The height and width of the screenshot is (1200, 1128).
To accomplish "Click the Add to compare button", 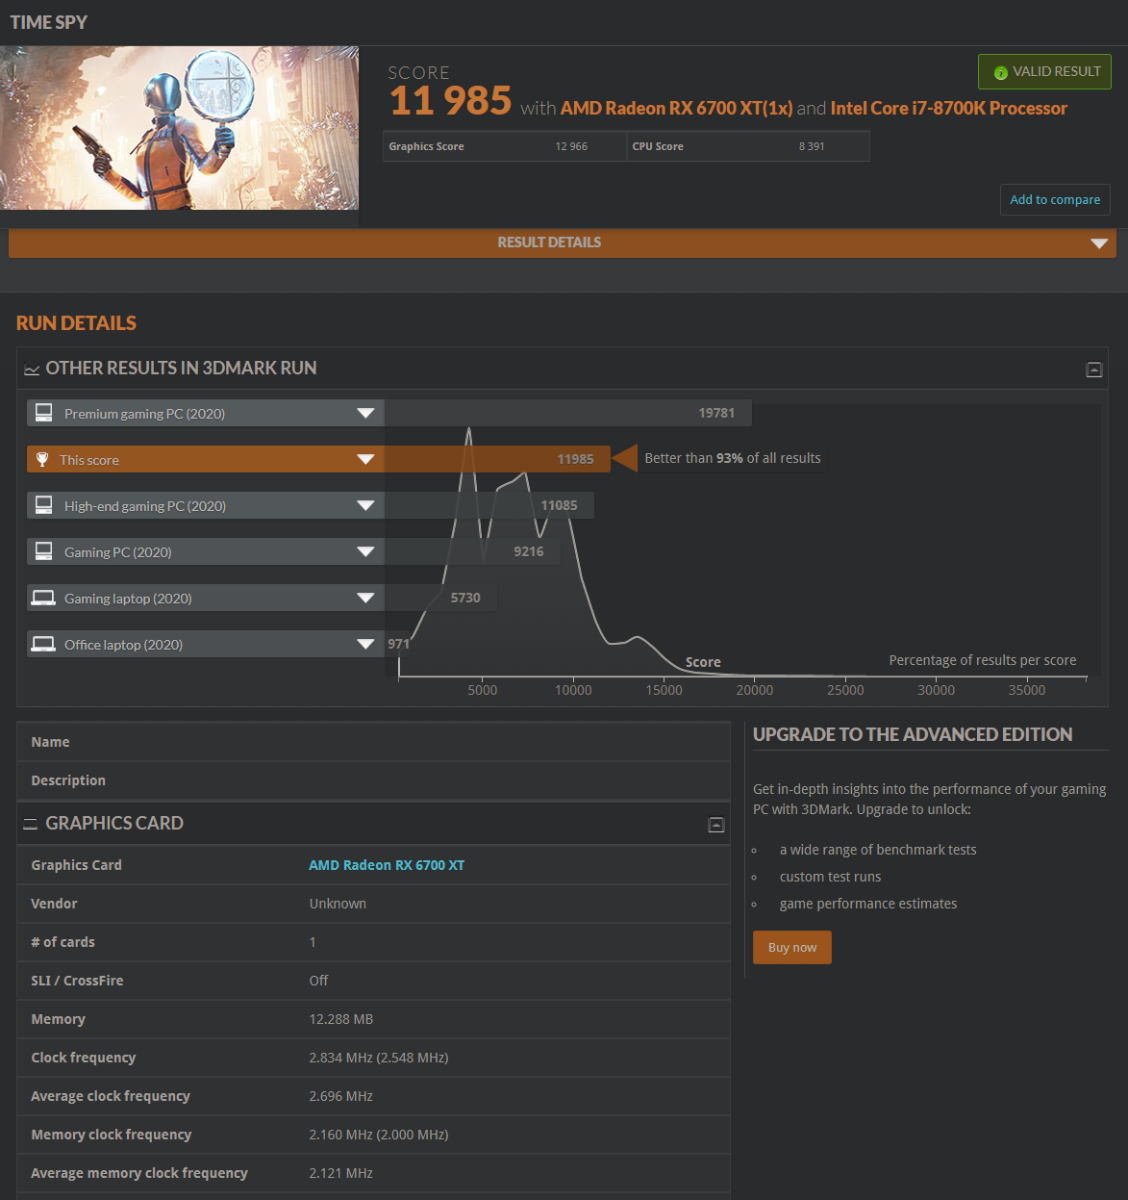I will tap(1055, 200).
